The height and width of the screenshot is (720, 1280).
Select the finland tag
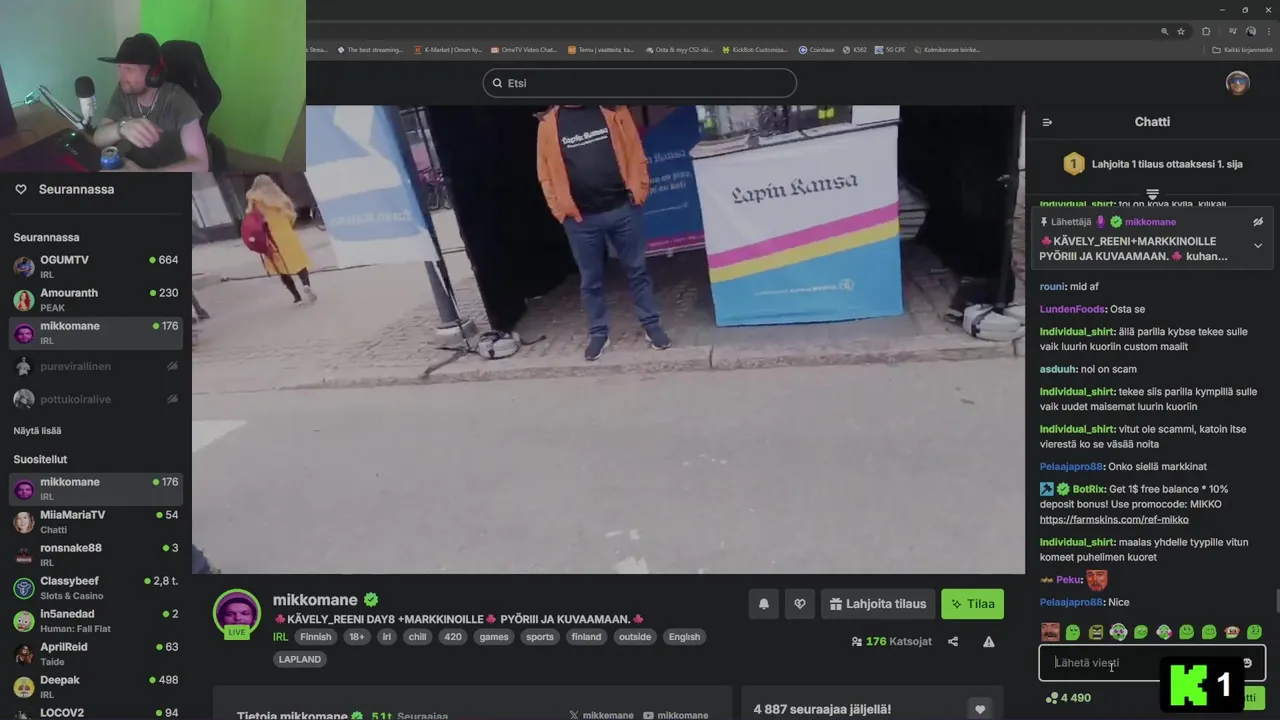click(x=586, y=637)
